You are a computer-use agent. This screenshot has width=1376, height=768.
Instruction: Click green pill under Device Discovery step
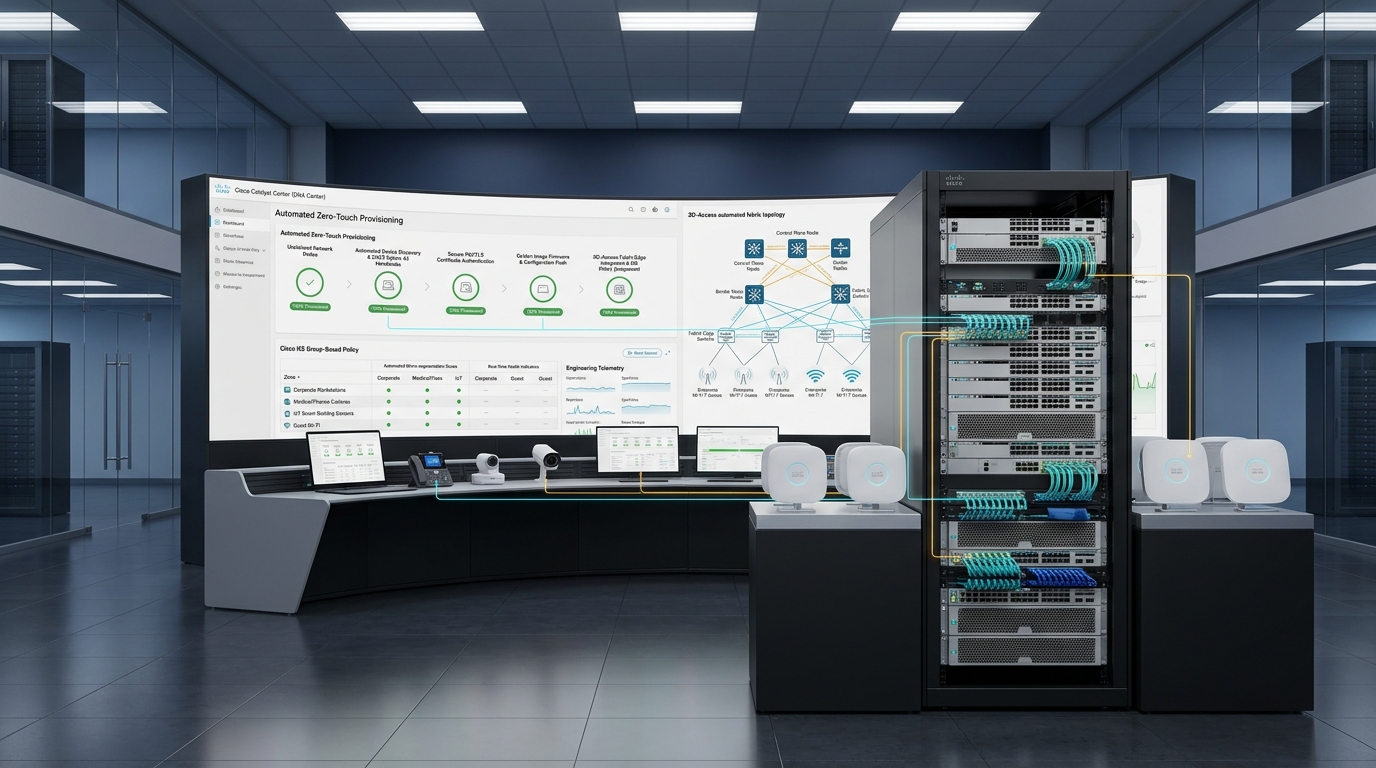coord(388,309)
